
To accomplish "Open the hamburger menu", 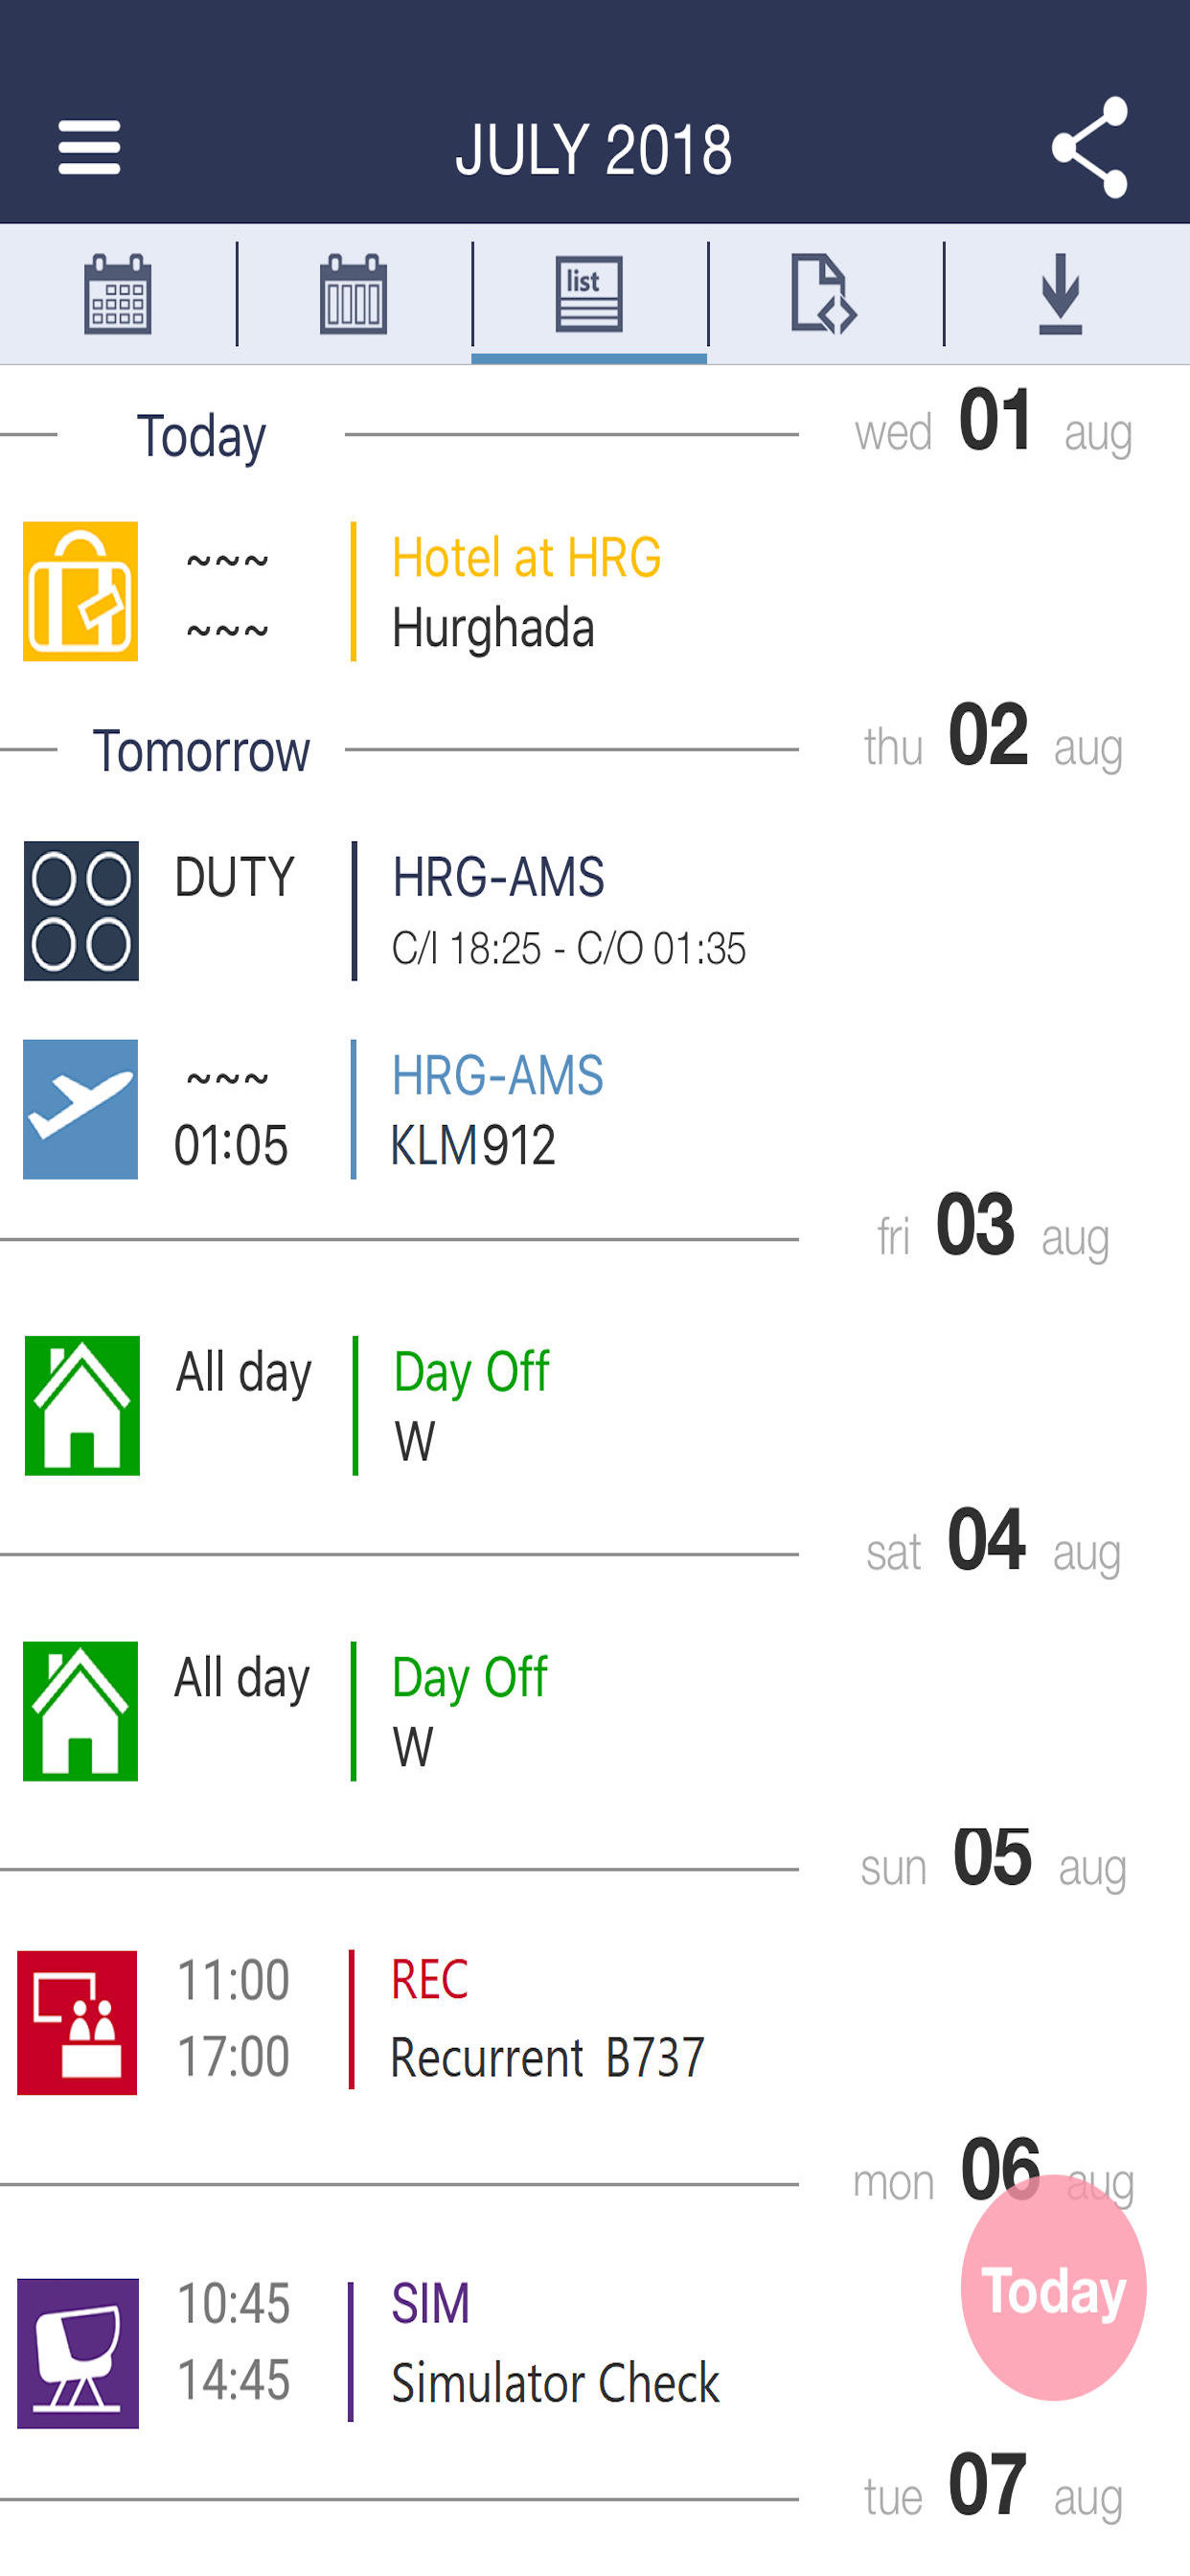I will [x=89, y=148].
